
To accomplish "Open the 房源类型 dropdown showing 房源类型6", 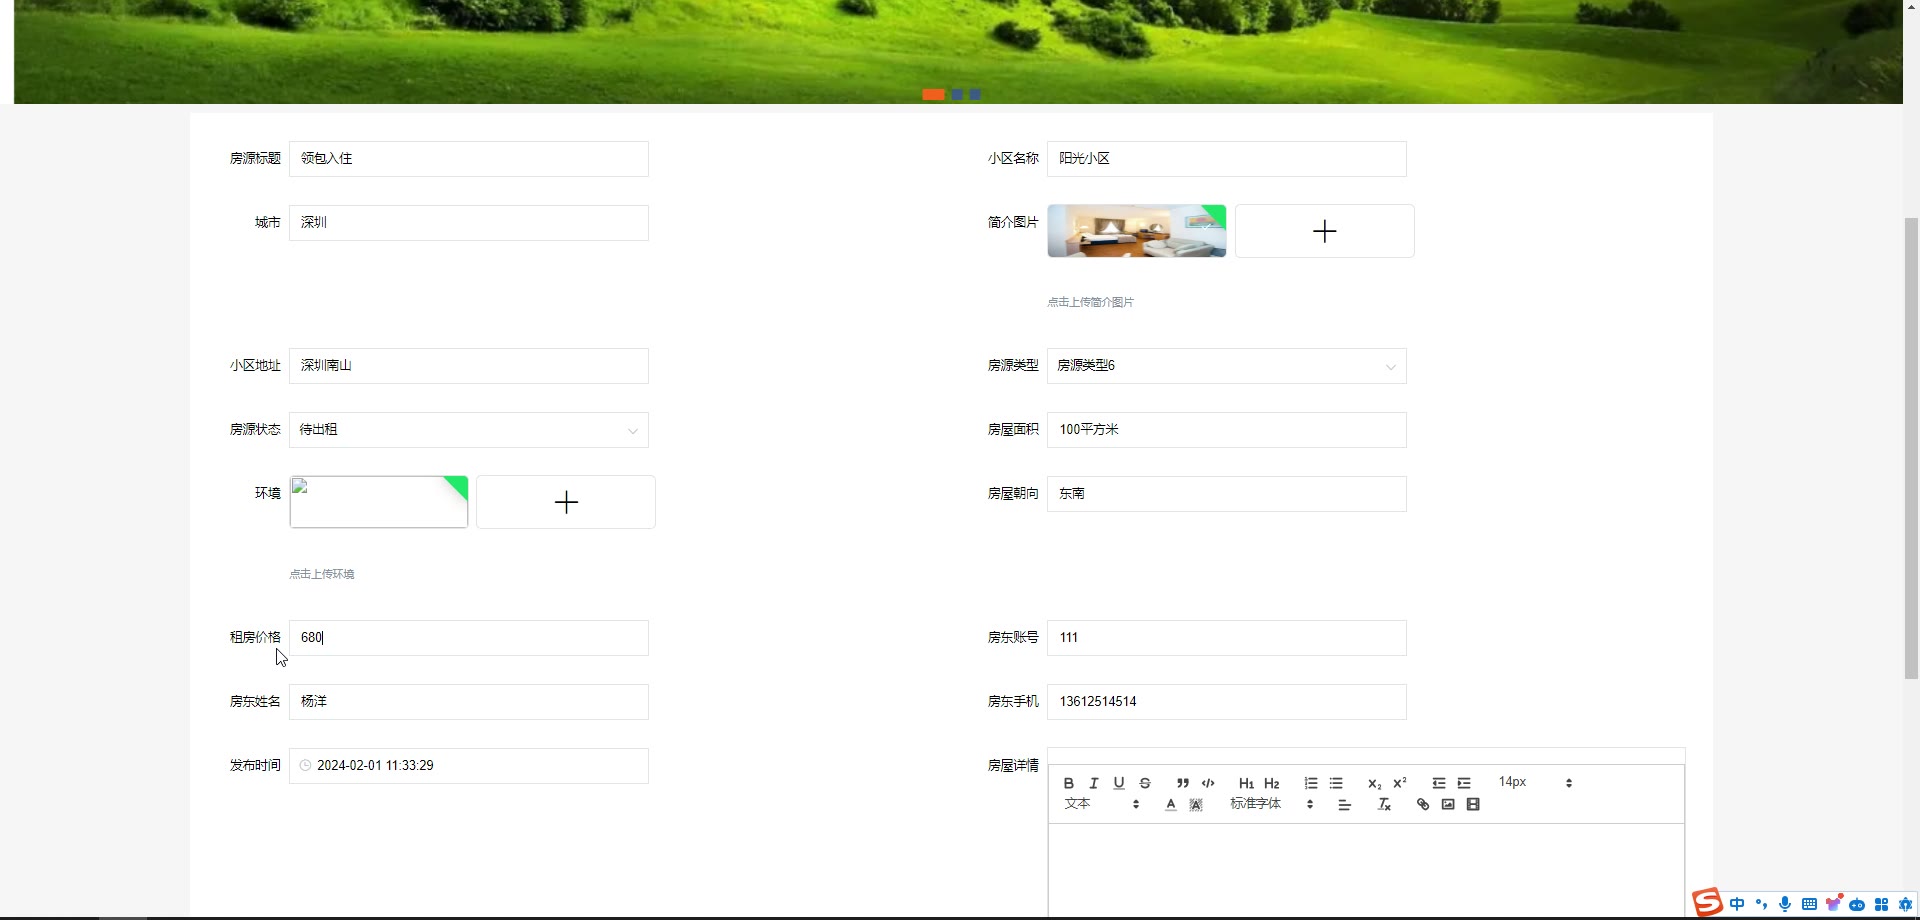I will point(1226,366).
